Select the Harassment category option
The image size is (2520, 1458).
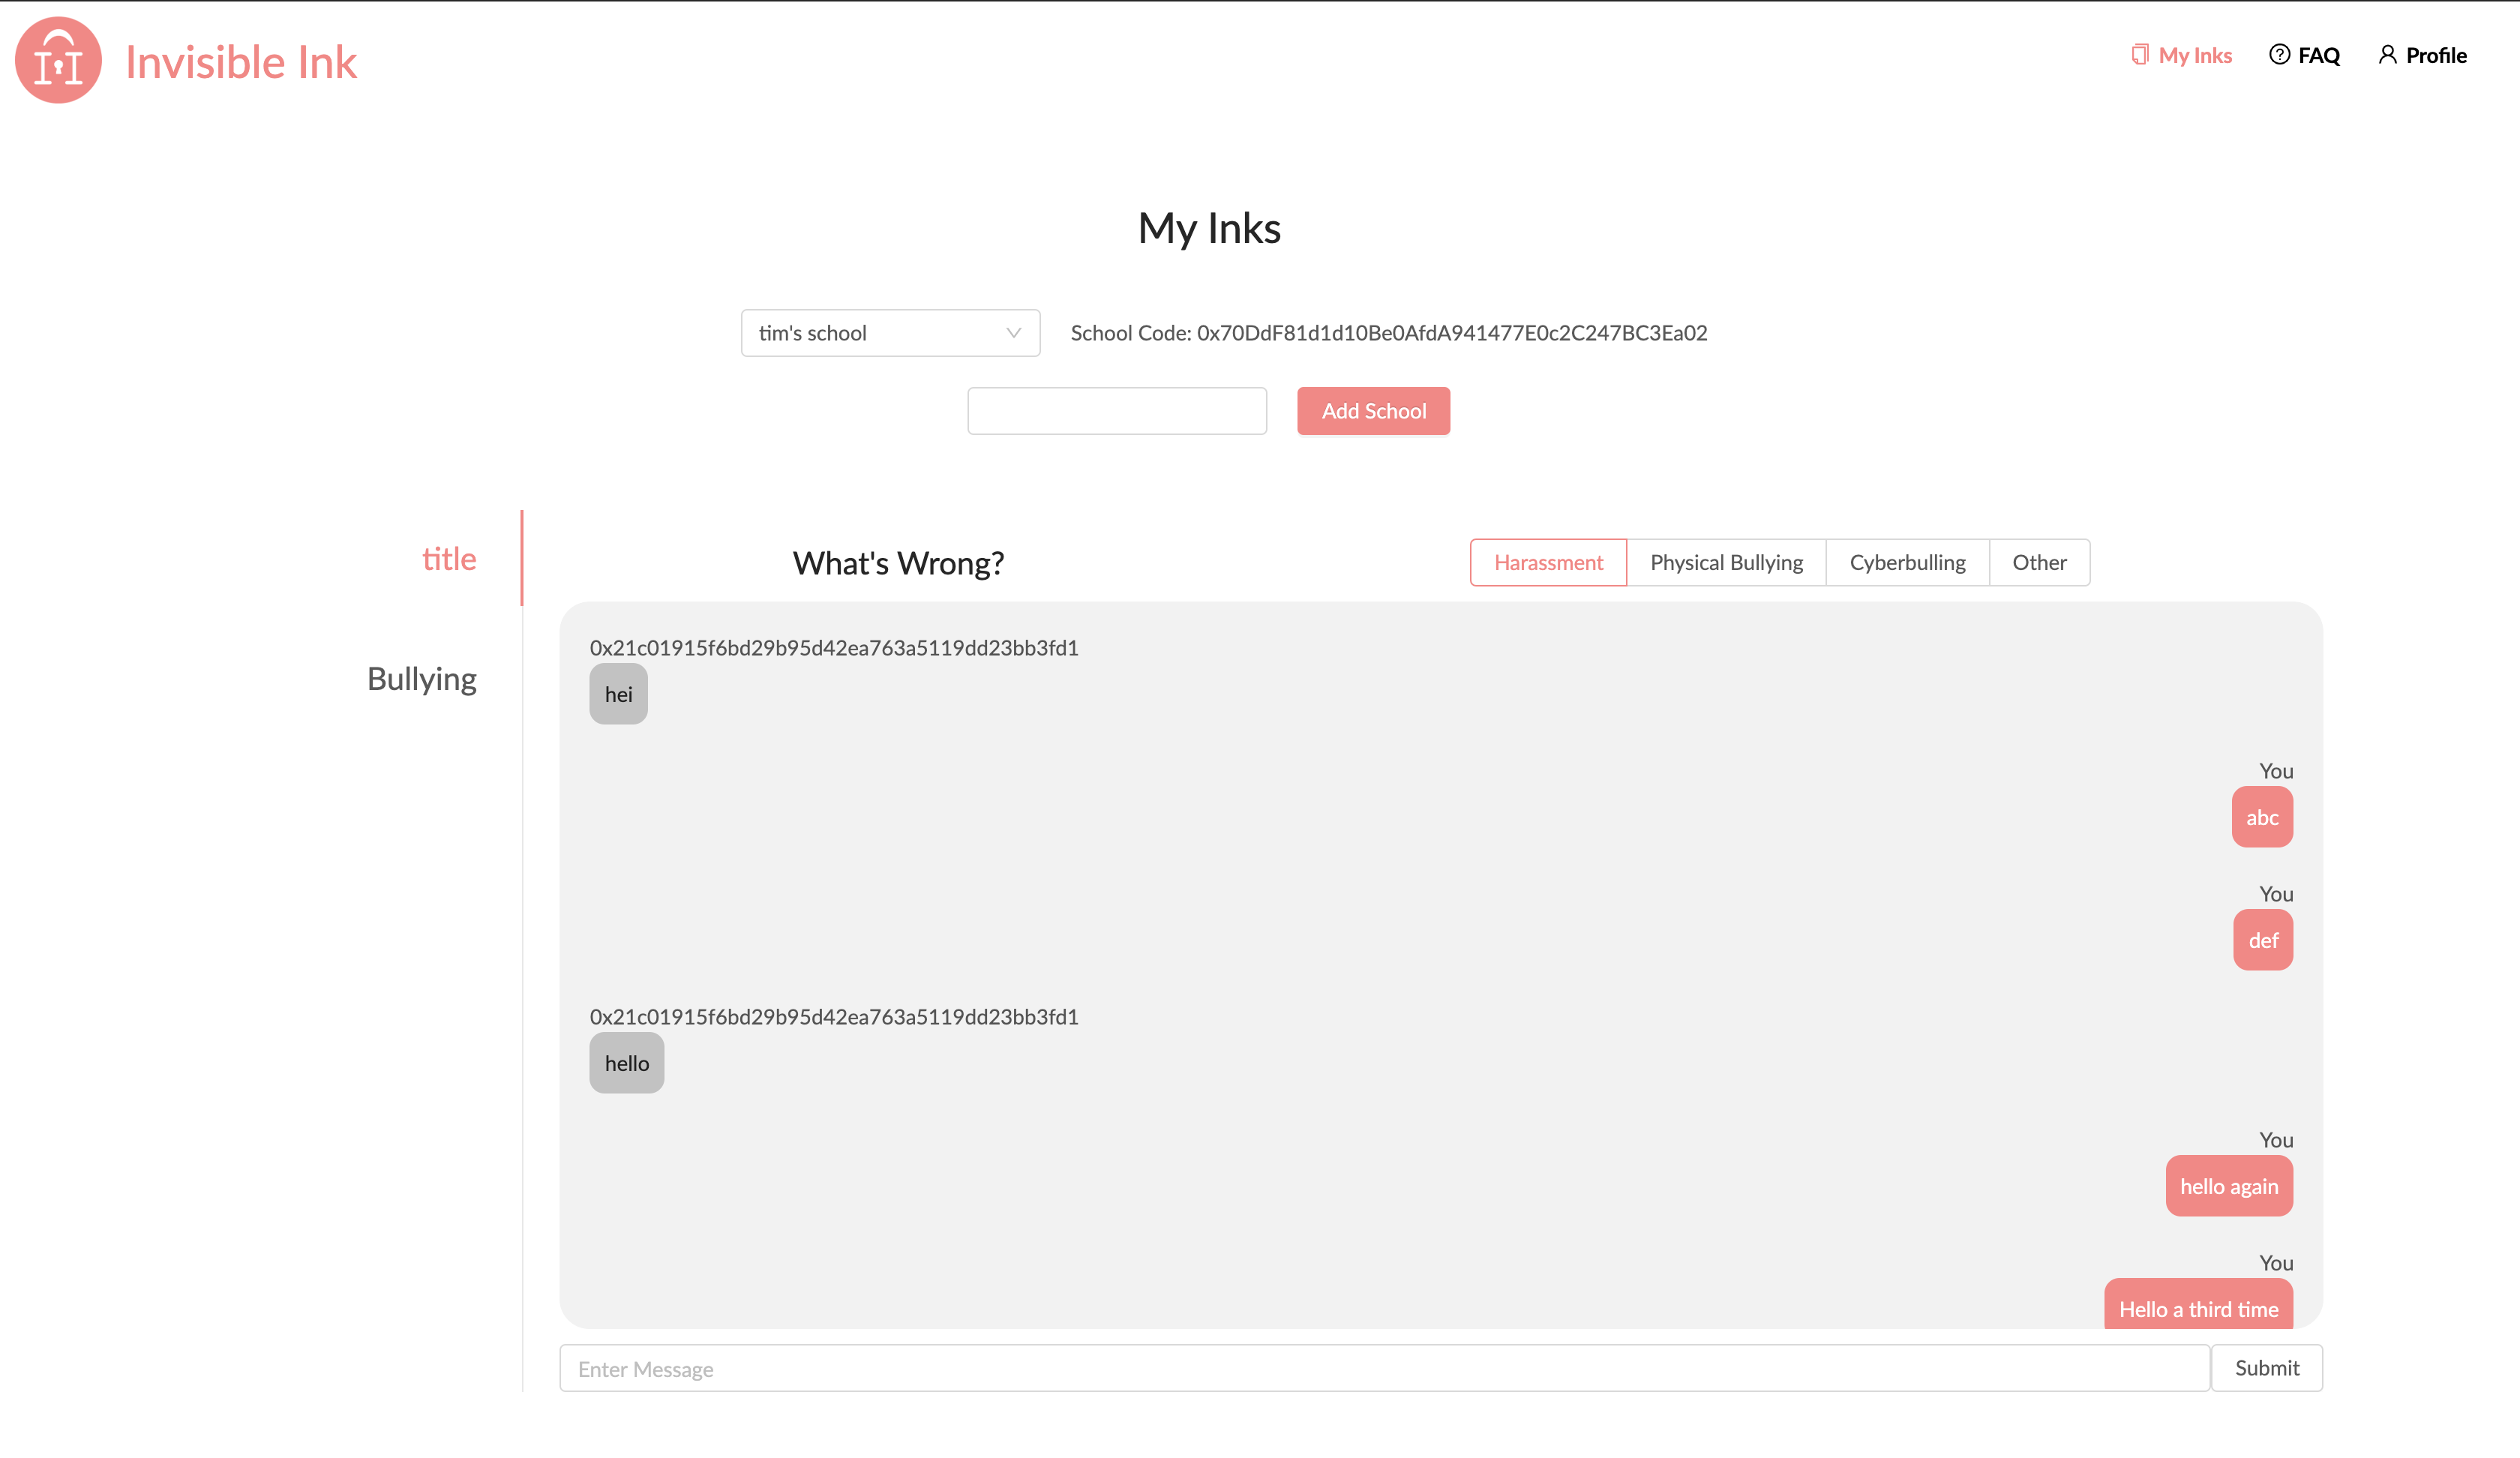click(x=1547, y=562)
